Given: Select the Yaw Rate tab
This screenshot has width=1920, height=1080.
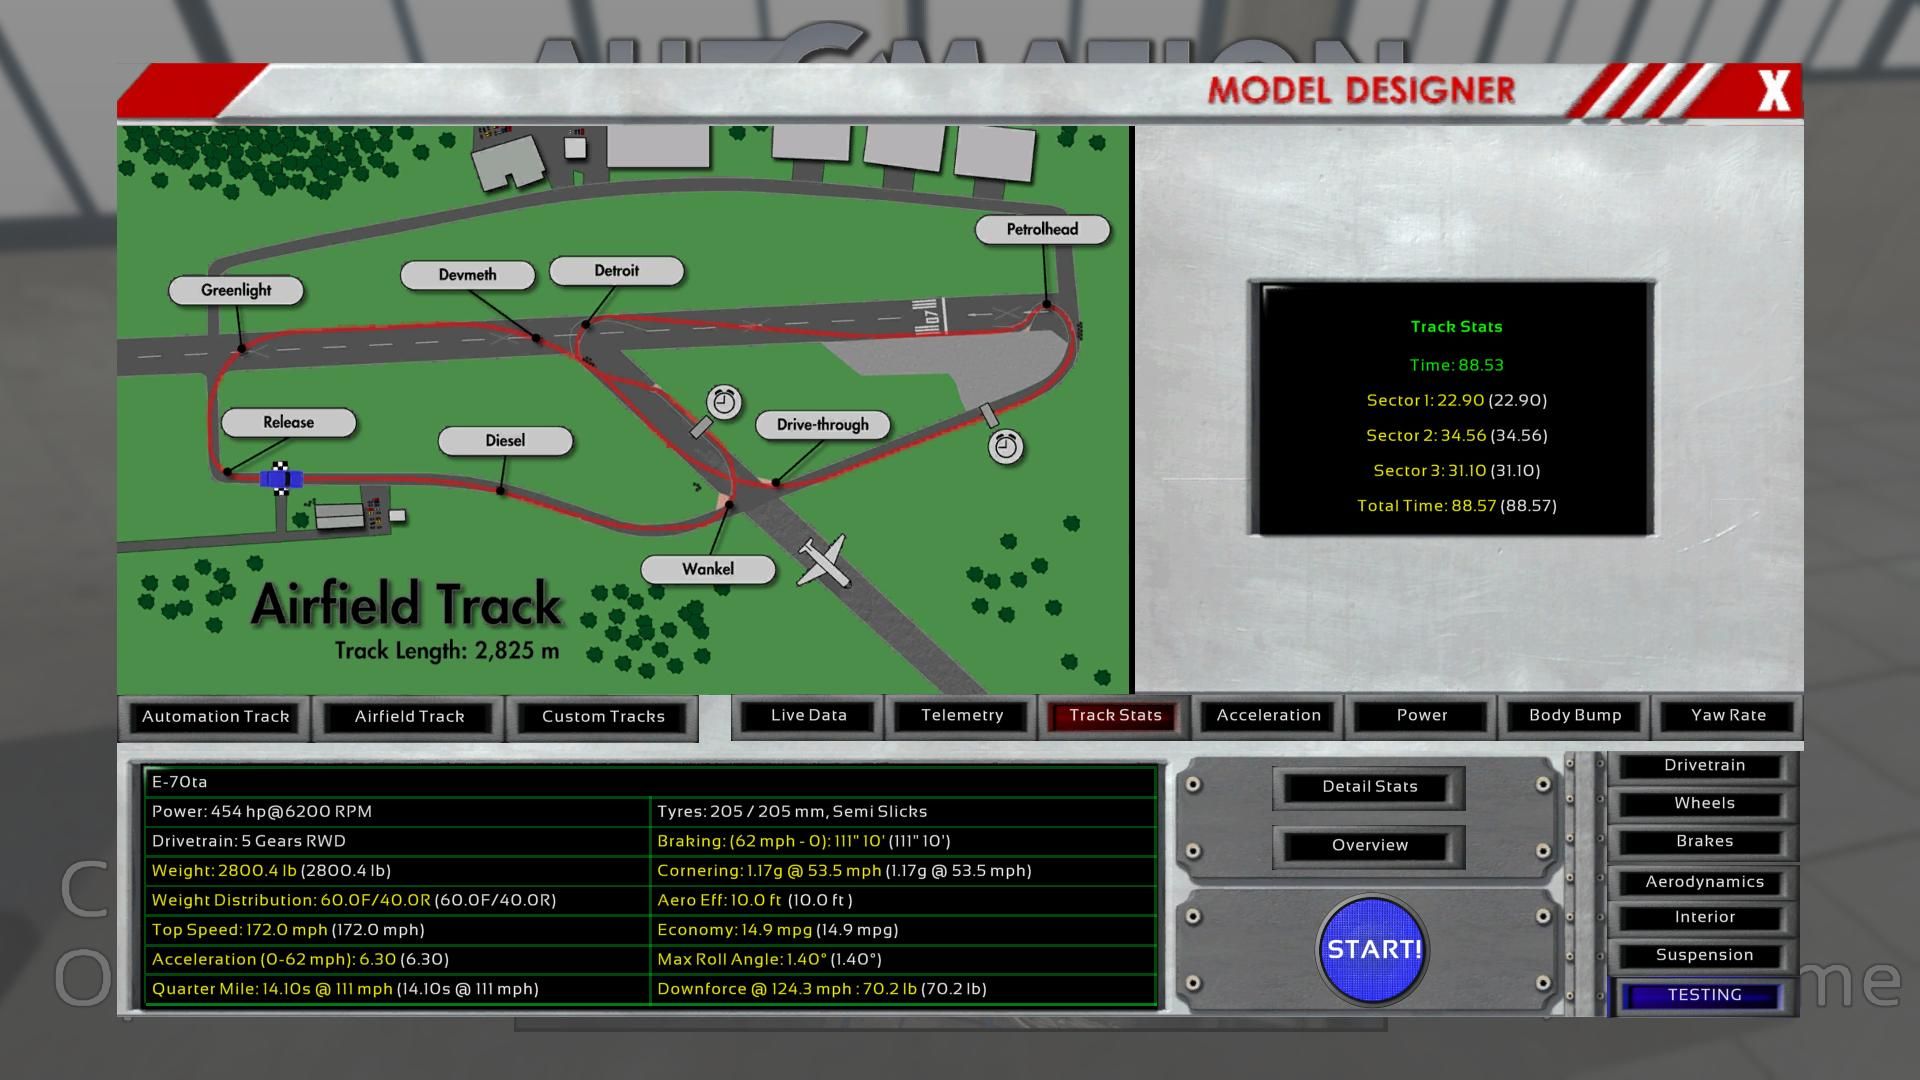Looking at the screenshot, I should point(1727,716).
